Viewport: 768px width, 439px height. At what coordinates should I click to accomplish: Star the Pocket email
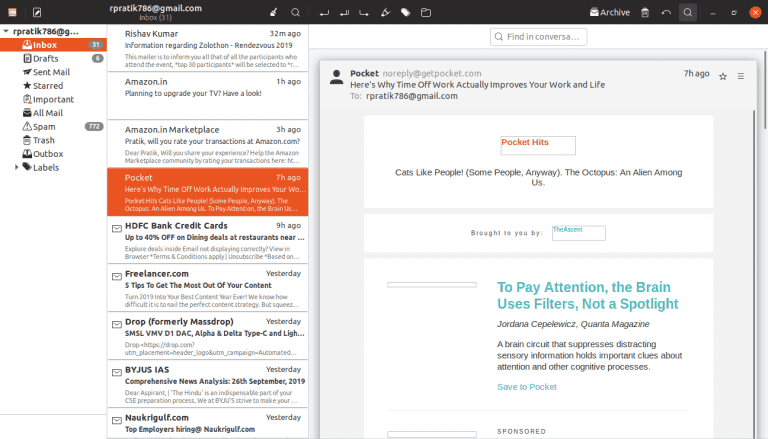tap(723, 76)
